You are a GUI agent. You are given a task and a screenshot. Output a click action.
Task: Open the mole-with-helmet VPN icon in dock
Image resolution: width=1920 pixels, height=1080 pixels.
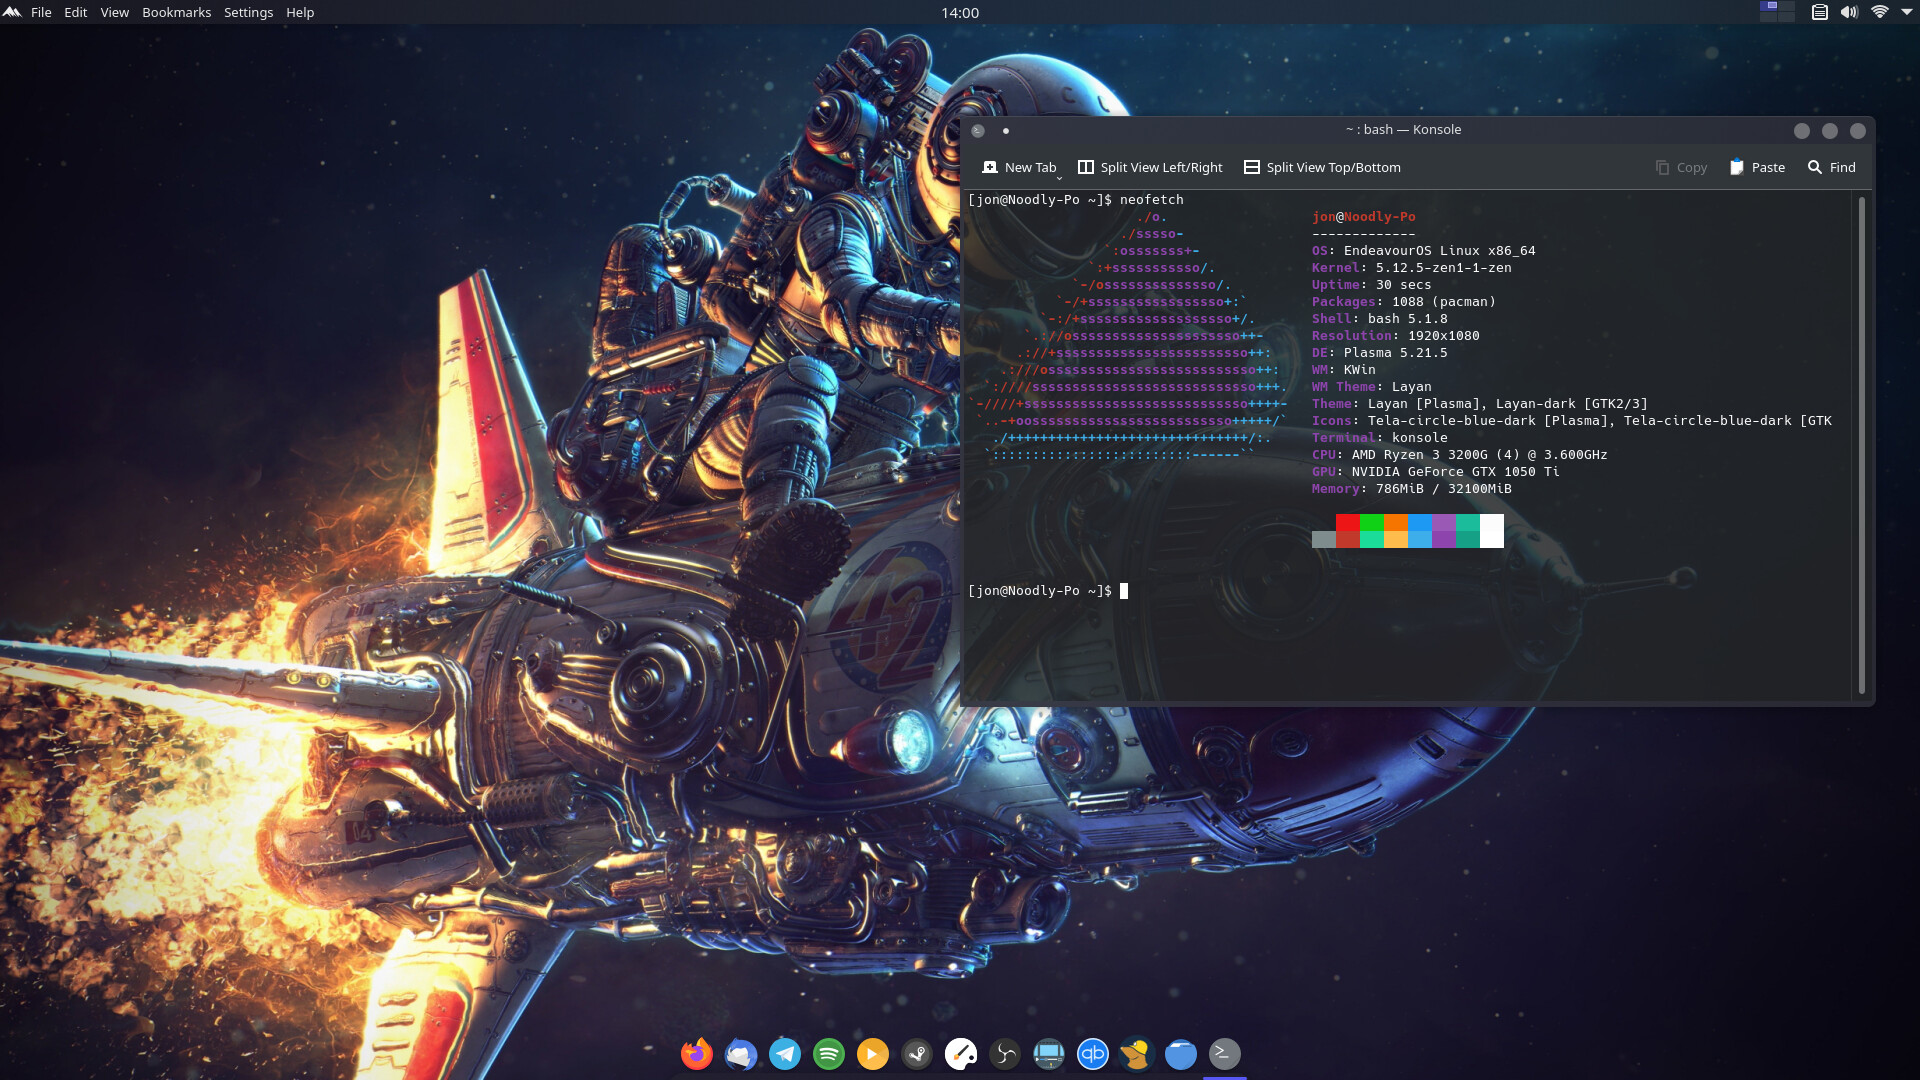pyautogui.click(x=1137, y=1054)
